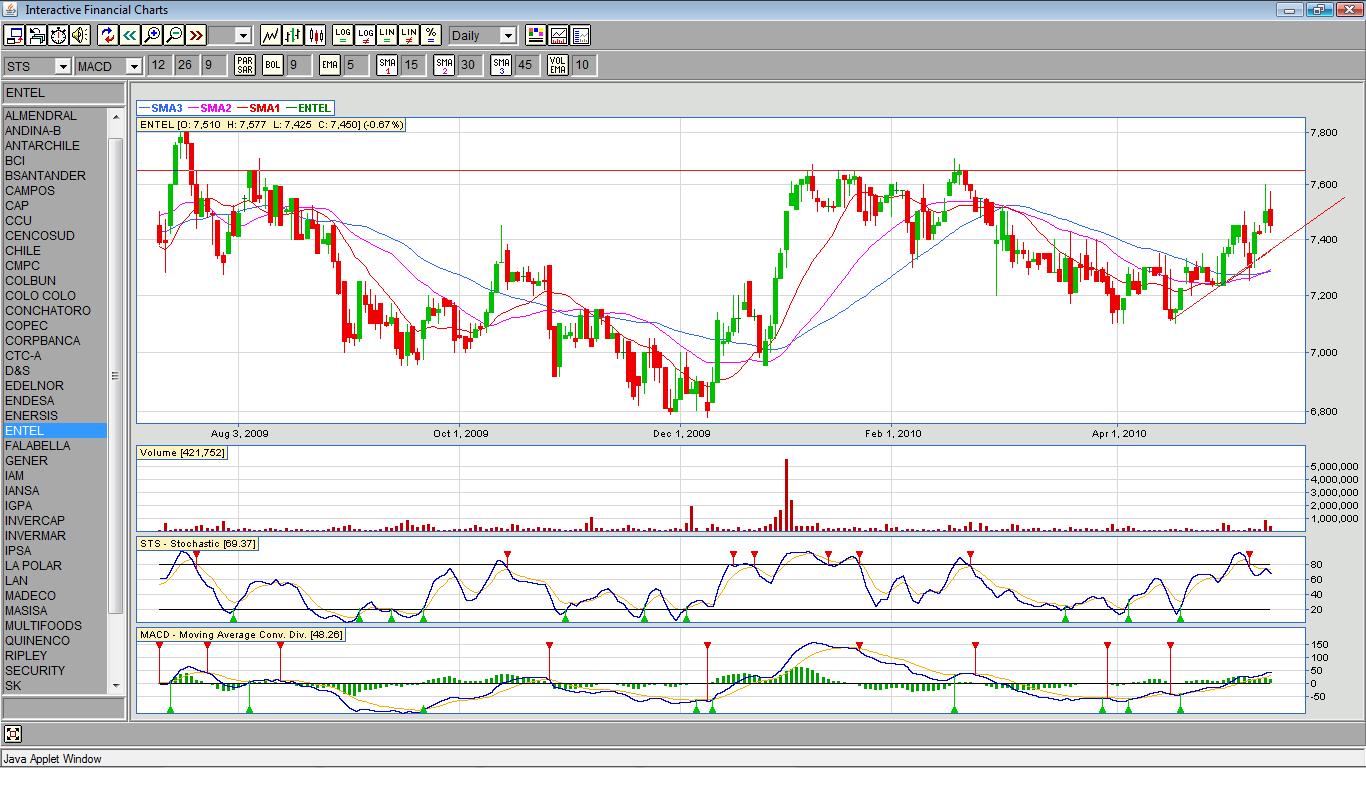
Task: Toggle the PAR SAR indicator
Action: coord(244,65)
